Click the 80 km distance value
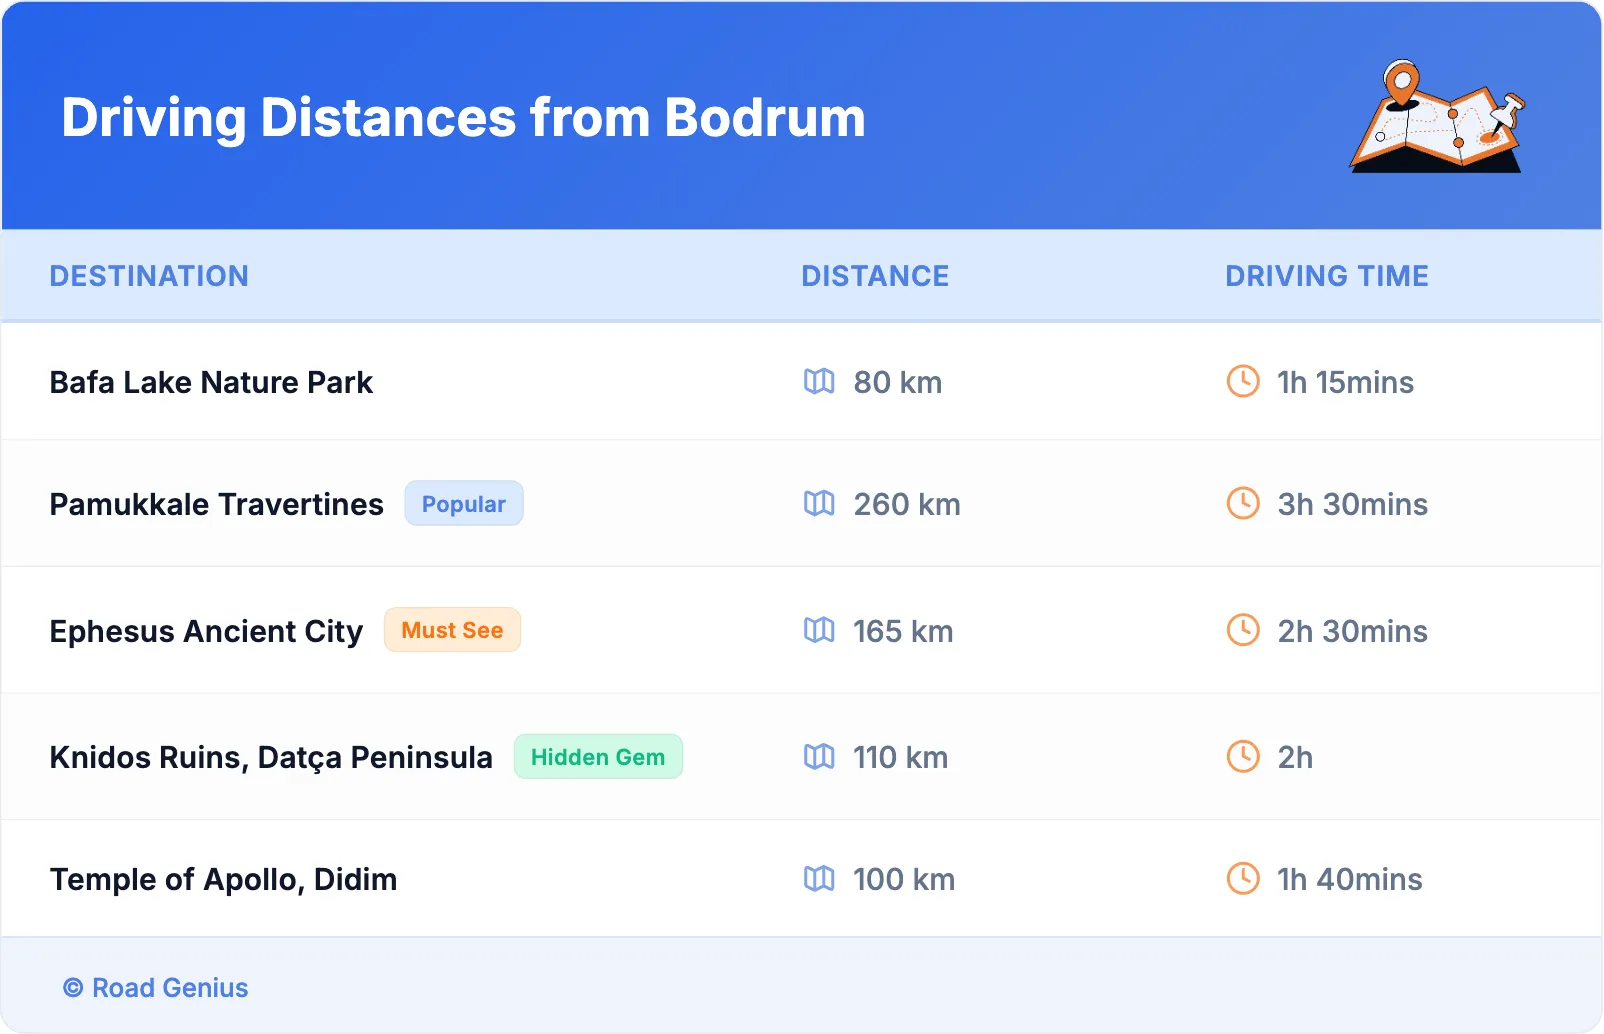Screen dimensions: 1604x1034 (898, 382)
